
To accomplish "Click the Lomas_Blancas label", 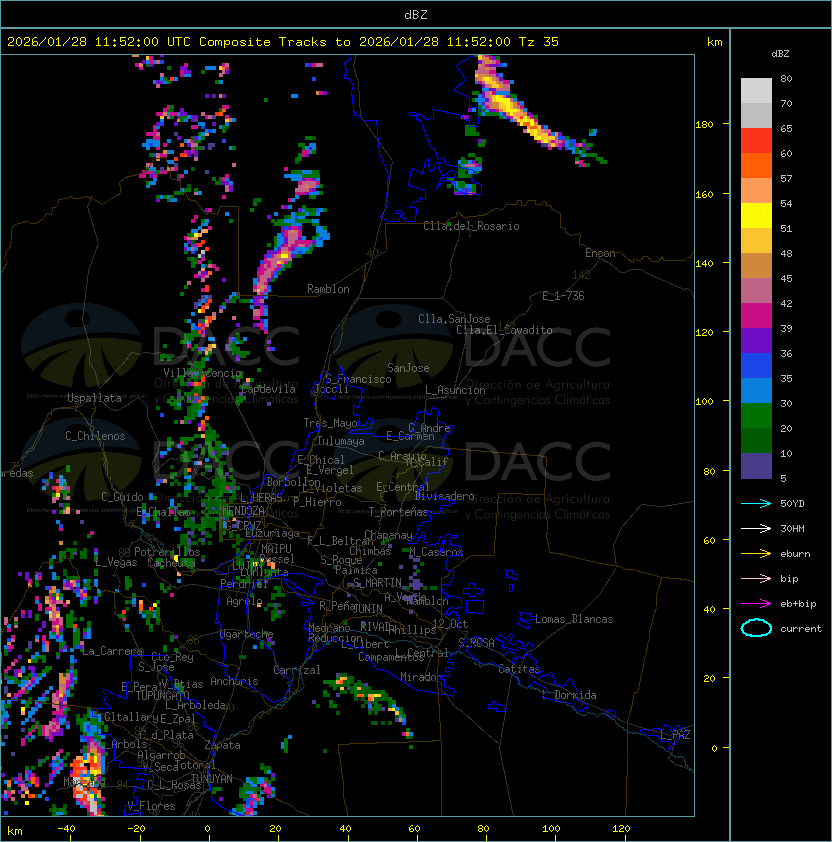I will coord(574,619).
